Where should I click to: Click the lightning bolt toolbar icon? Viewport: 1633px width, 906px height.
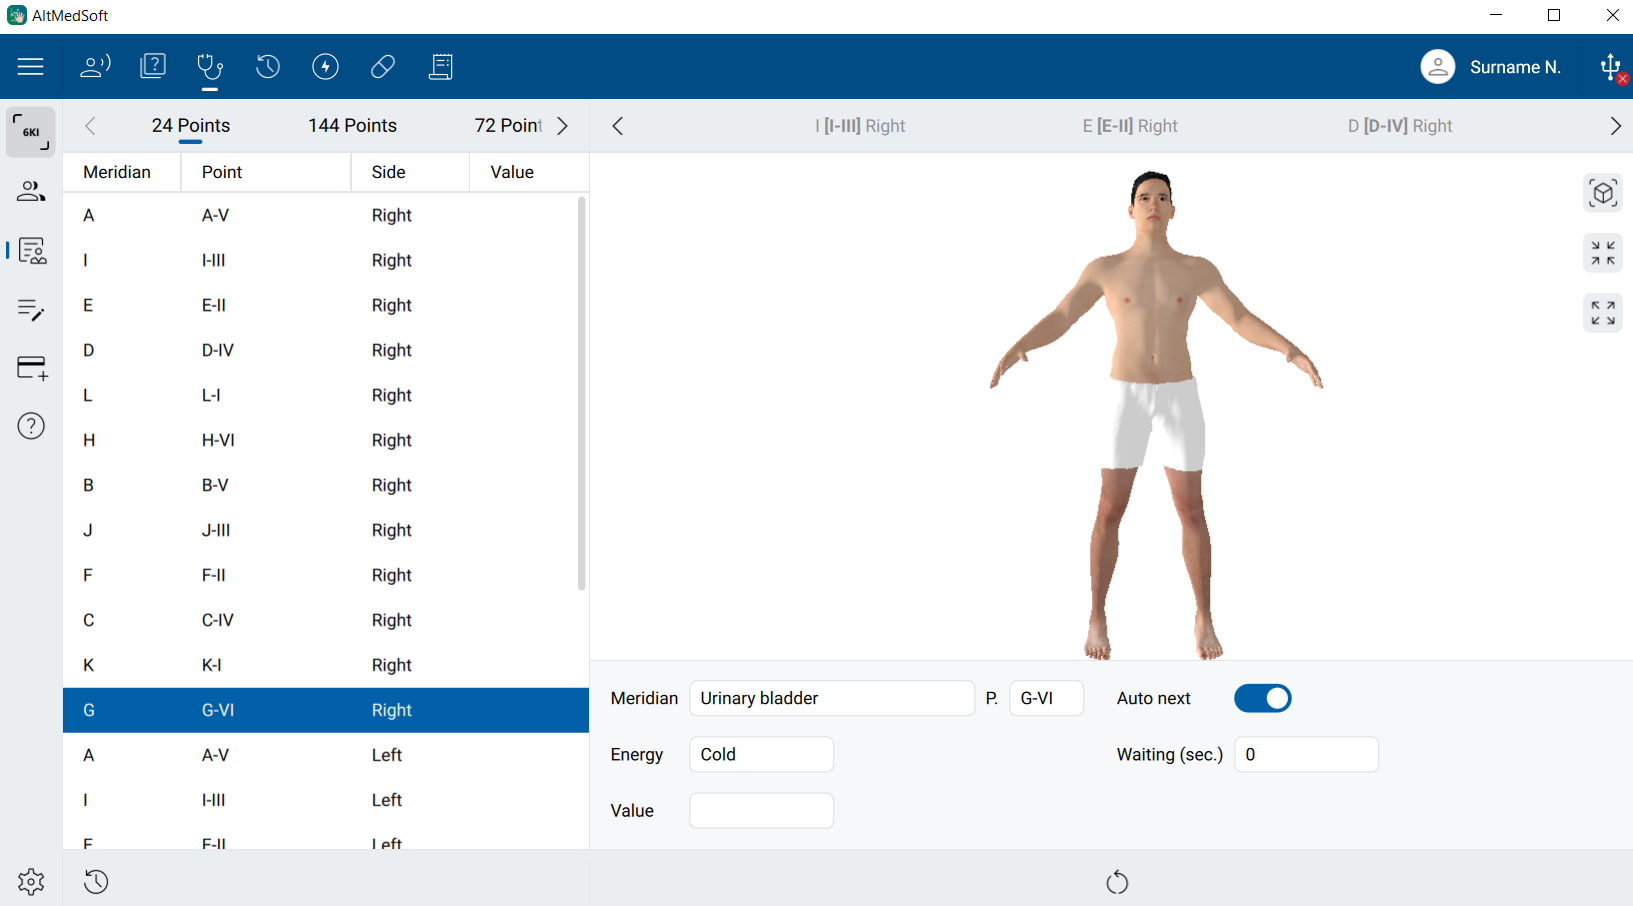tap(325, 67)
